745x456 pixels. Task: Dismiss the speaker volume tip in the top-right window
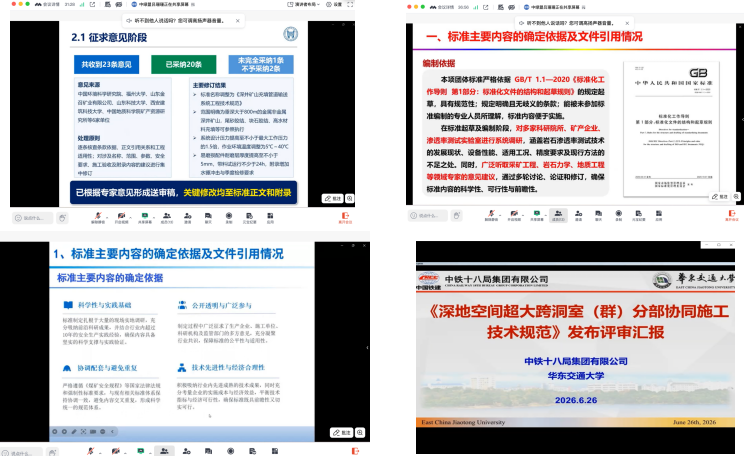click(x=627, y=23)
